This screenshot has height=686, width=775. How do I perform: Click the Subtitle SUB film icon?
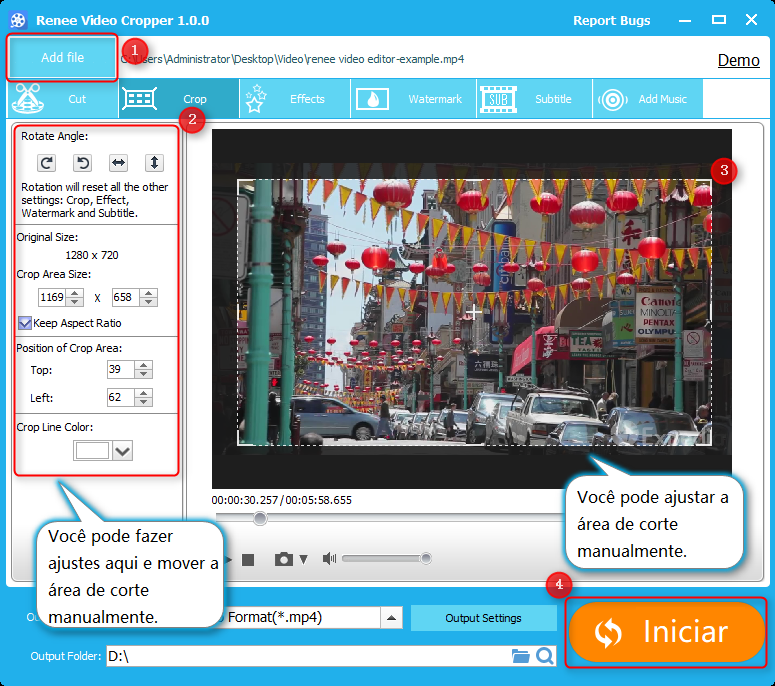(x=498, y=99)
